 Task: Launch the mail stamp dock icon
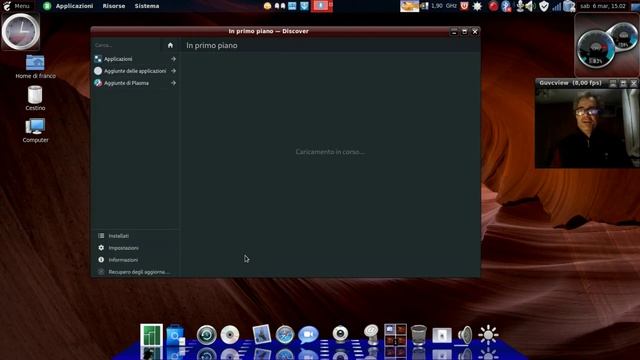(x=371, y=334)
